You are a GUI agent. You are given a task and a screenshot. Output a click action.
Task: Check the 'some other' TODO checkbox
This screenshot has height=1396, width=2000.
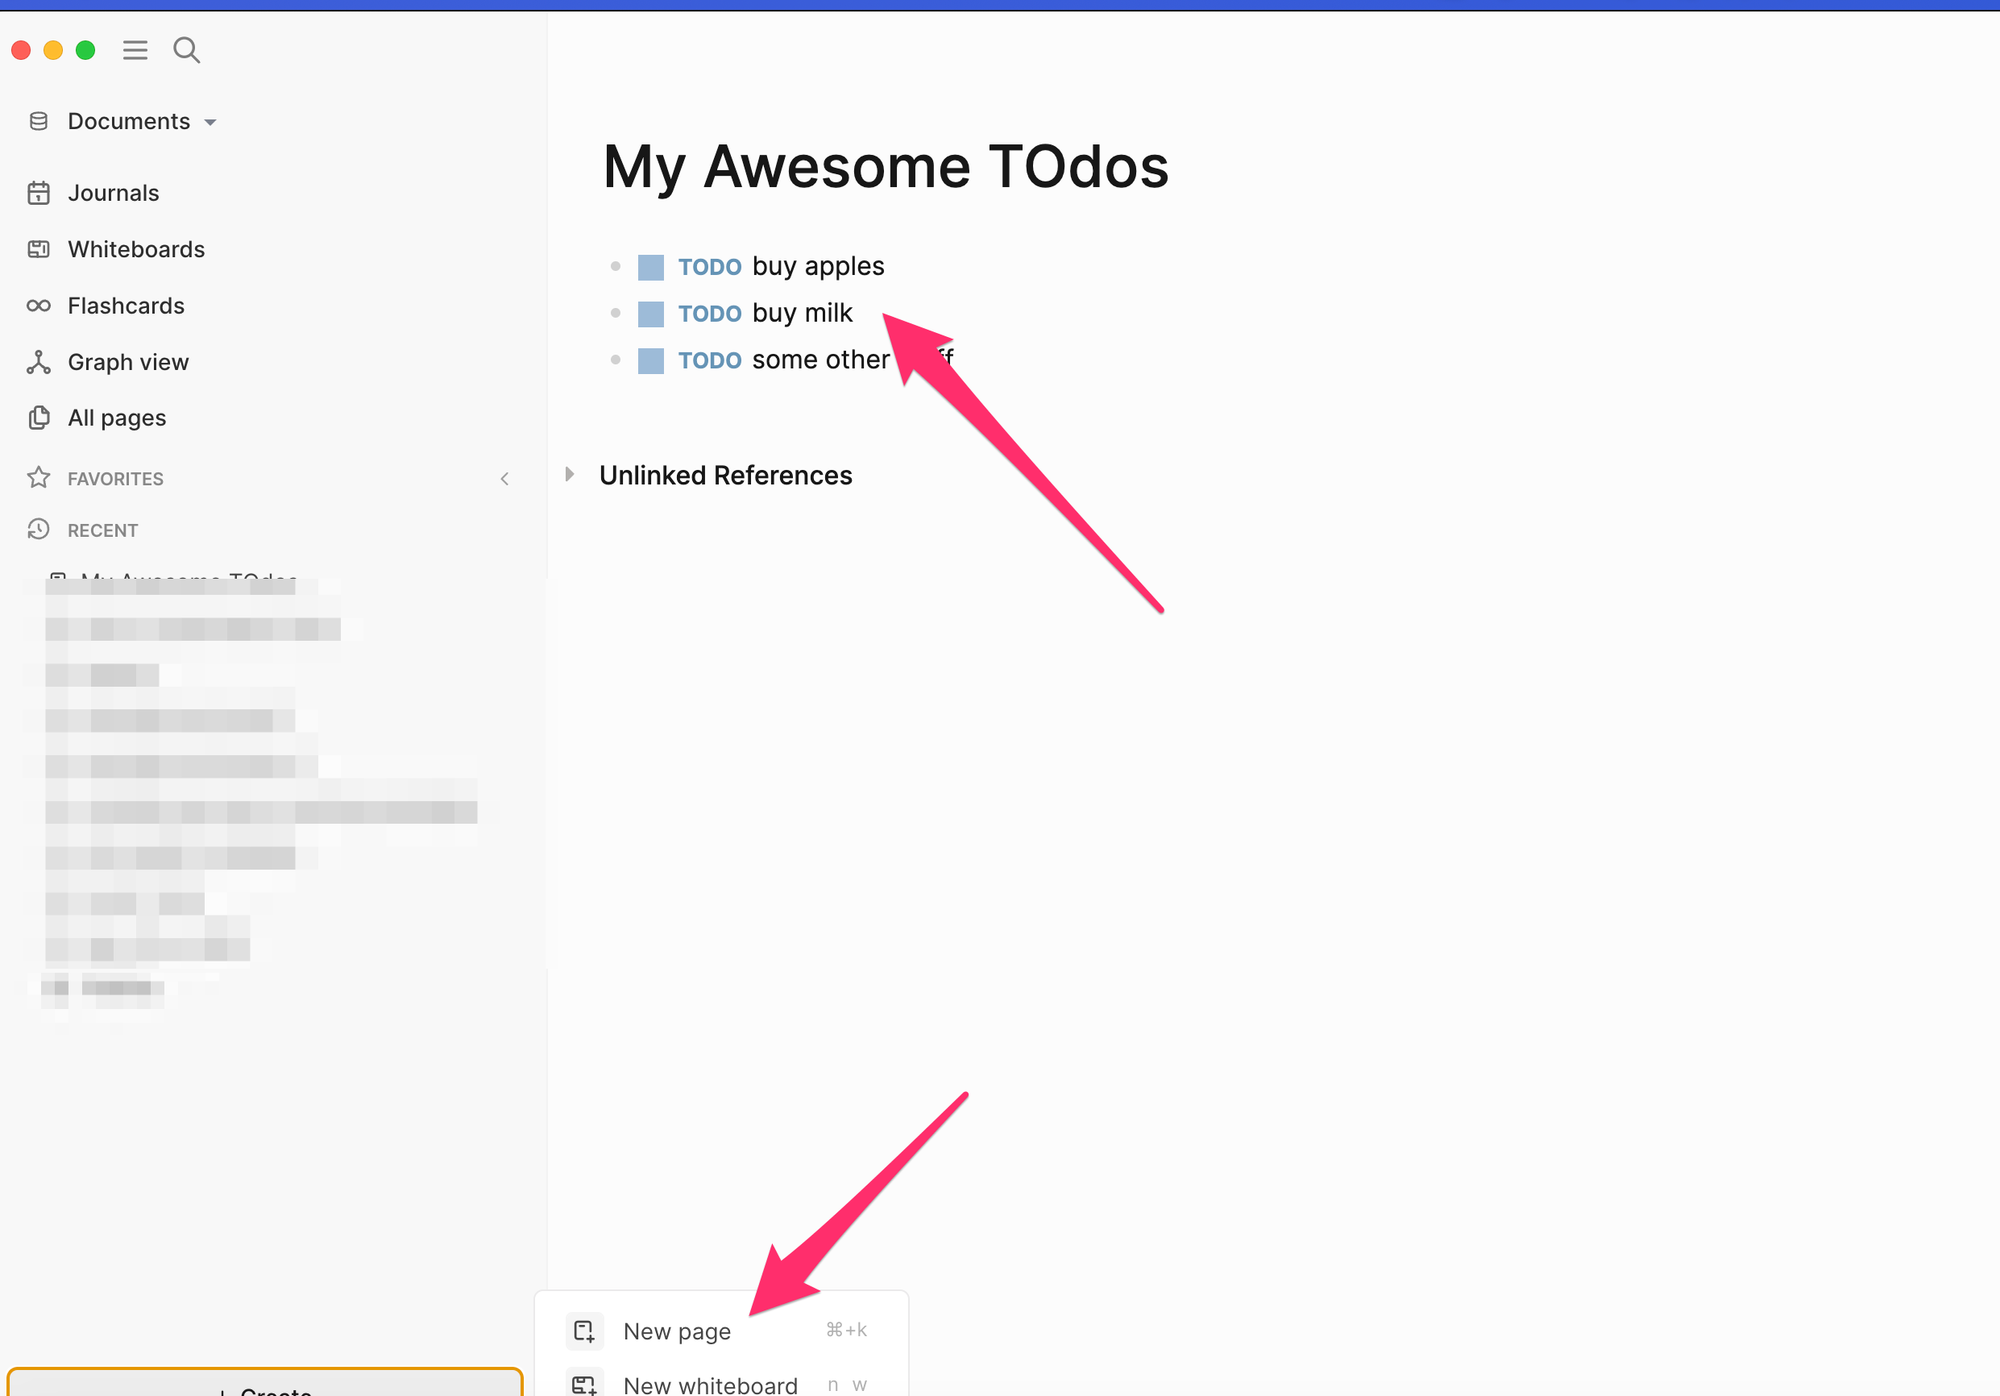click(651, 361)
